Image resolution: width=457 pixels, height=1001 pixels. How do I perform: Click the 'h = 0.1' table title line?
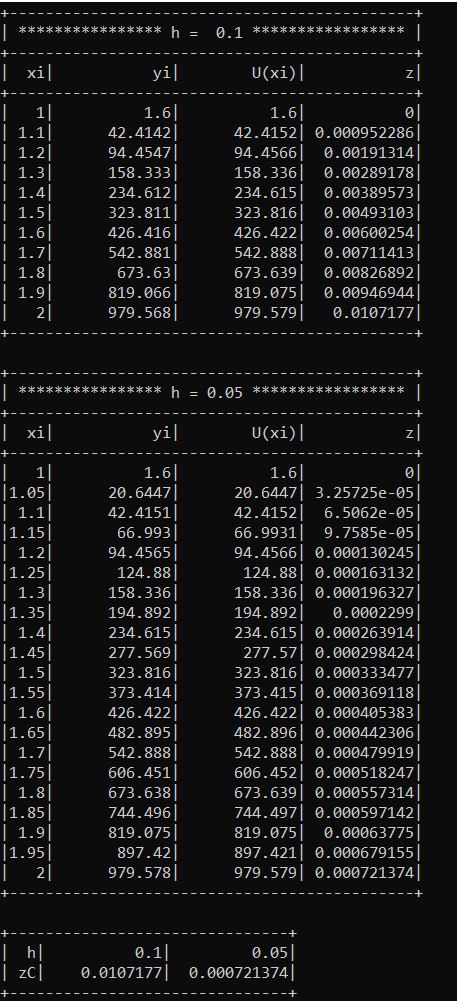click(x=211, y=32)
